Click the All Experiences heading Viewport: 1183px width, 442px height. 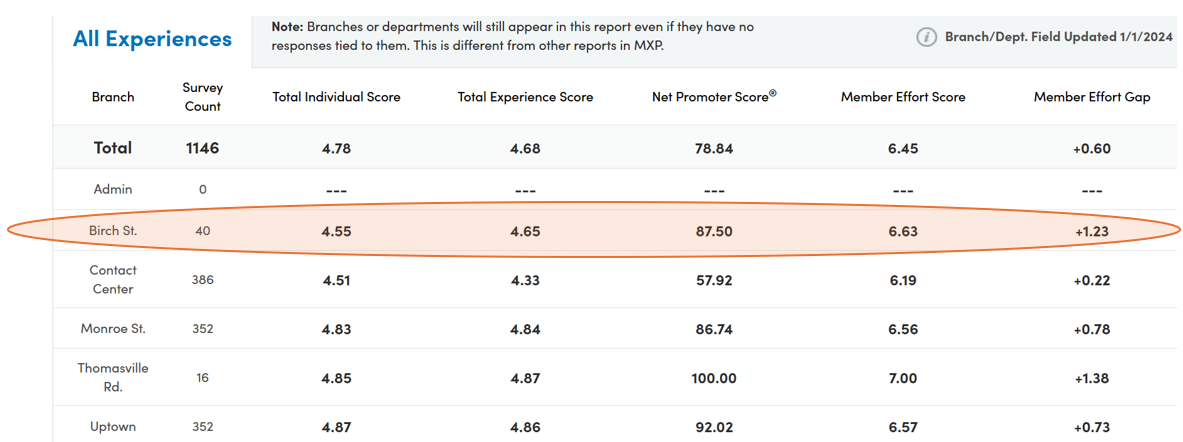pos(152,39)
